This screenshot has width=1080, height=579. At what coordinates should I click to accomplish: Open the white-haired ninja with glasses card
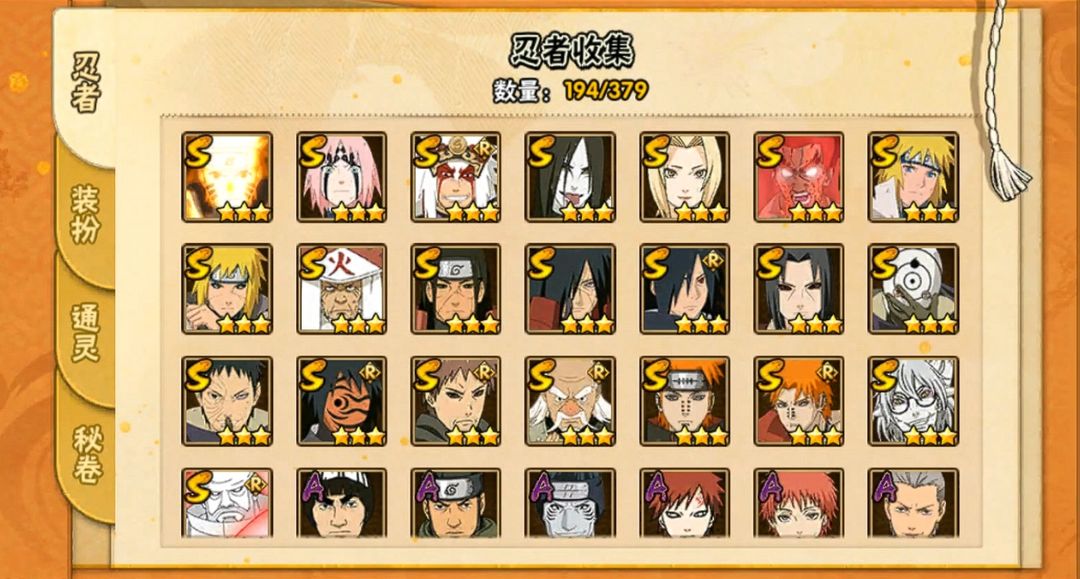913,401
